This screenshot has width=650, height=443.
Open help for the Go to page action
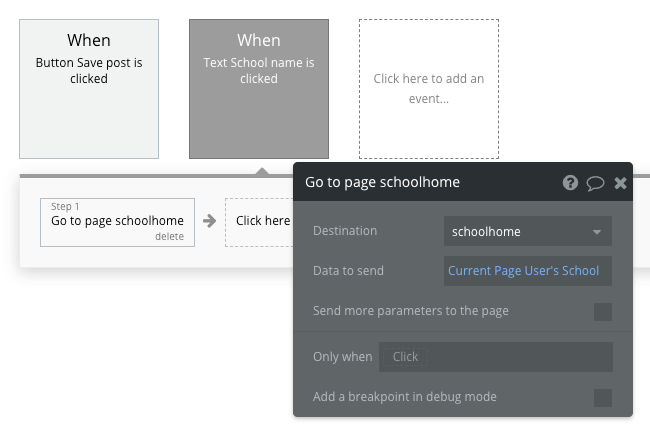pos(570,182)
